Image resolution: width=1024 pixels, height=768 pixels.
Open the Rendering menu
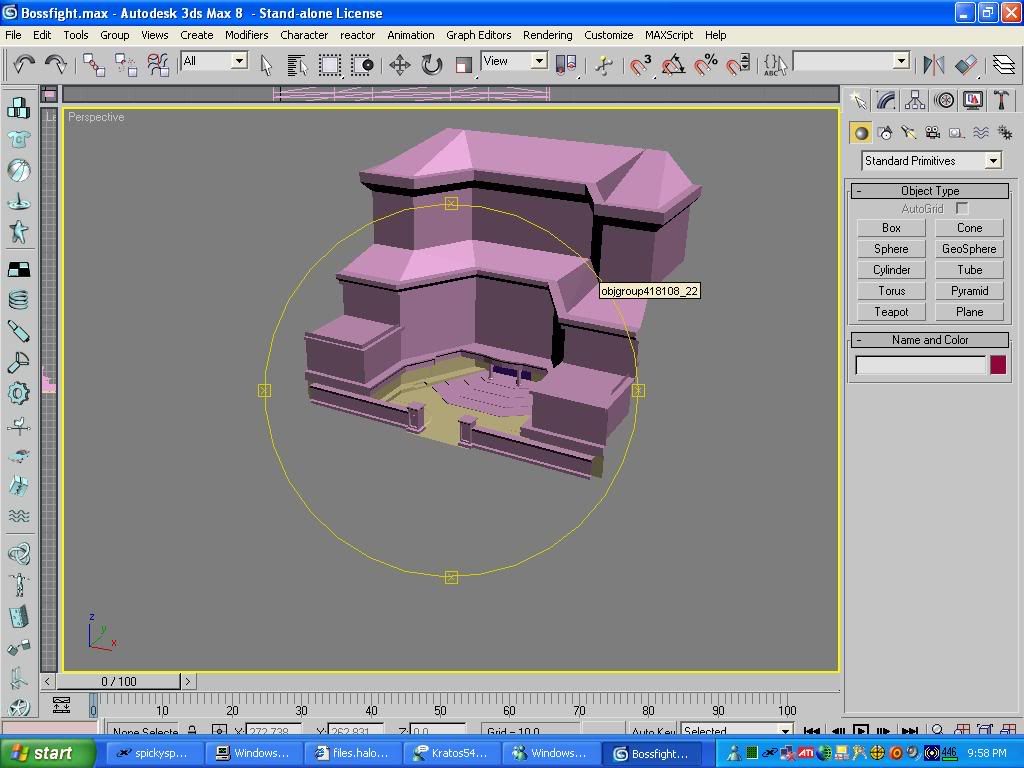pos(547,35)
